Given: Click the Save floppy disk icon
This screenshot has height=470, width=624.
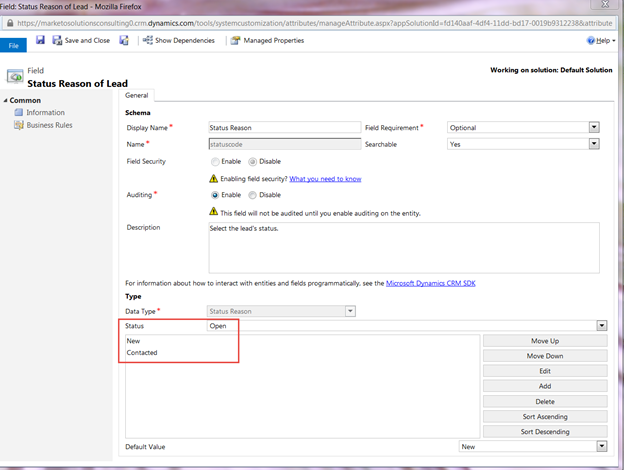Looking at the screenshot, I should click(40, 40).
